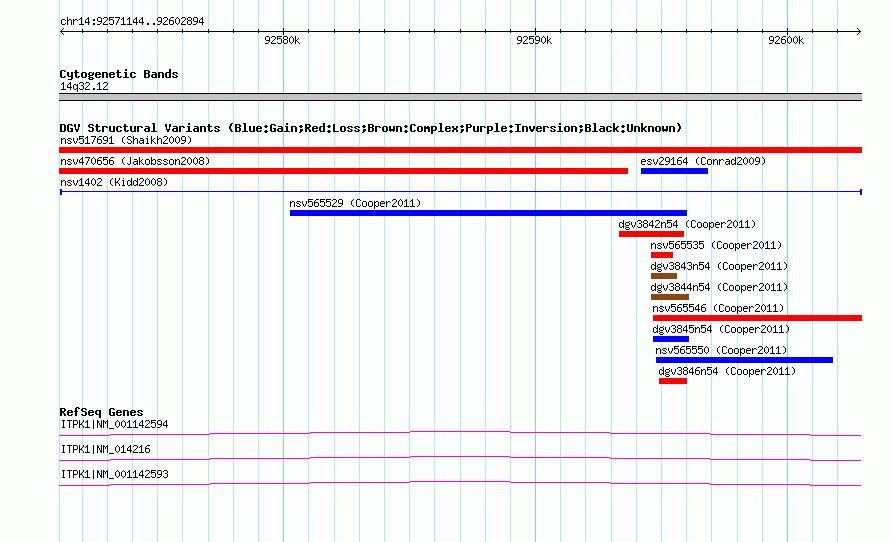Click the dgv3842n54 red loss bar
Screen dimensions: 890x542
pos(651,234)
